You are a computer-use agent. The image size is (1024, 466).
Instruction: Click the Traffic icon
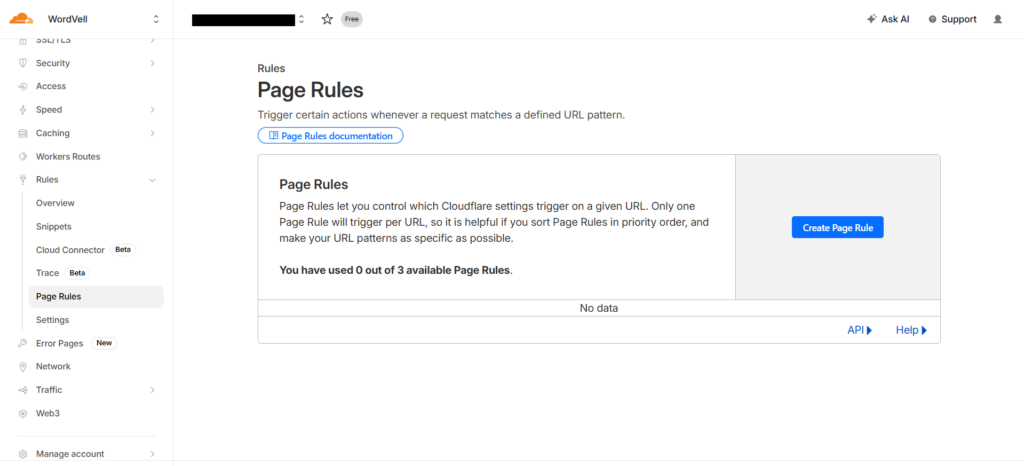23,390
